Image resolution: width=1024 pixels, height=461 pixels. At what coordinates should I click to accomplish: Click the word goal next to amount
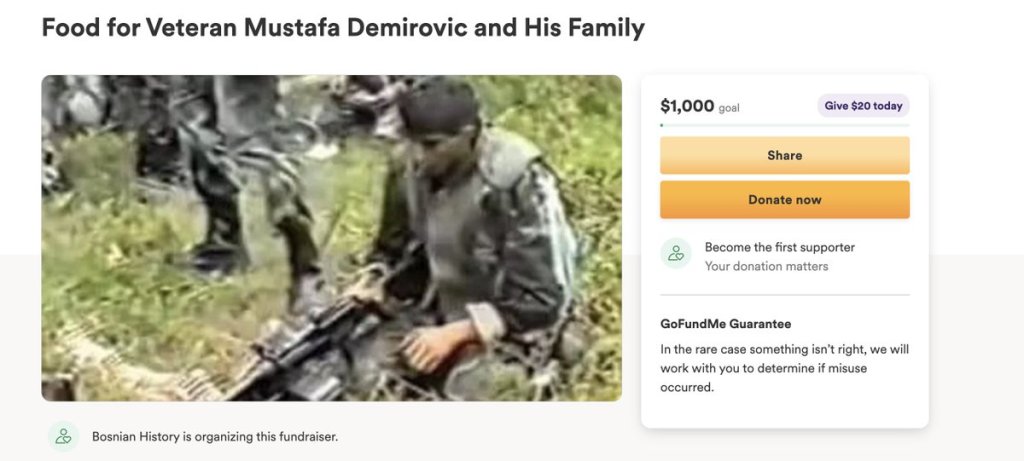(729, 108)
